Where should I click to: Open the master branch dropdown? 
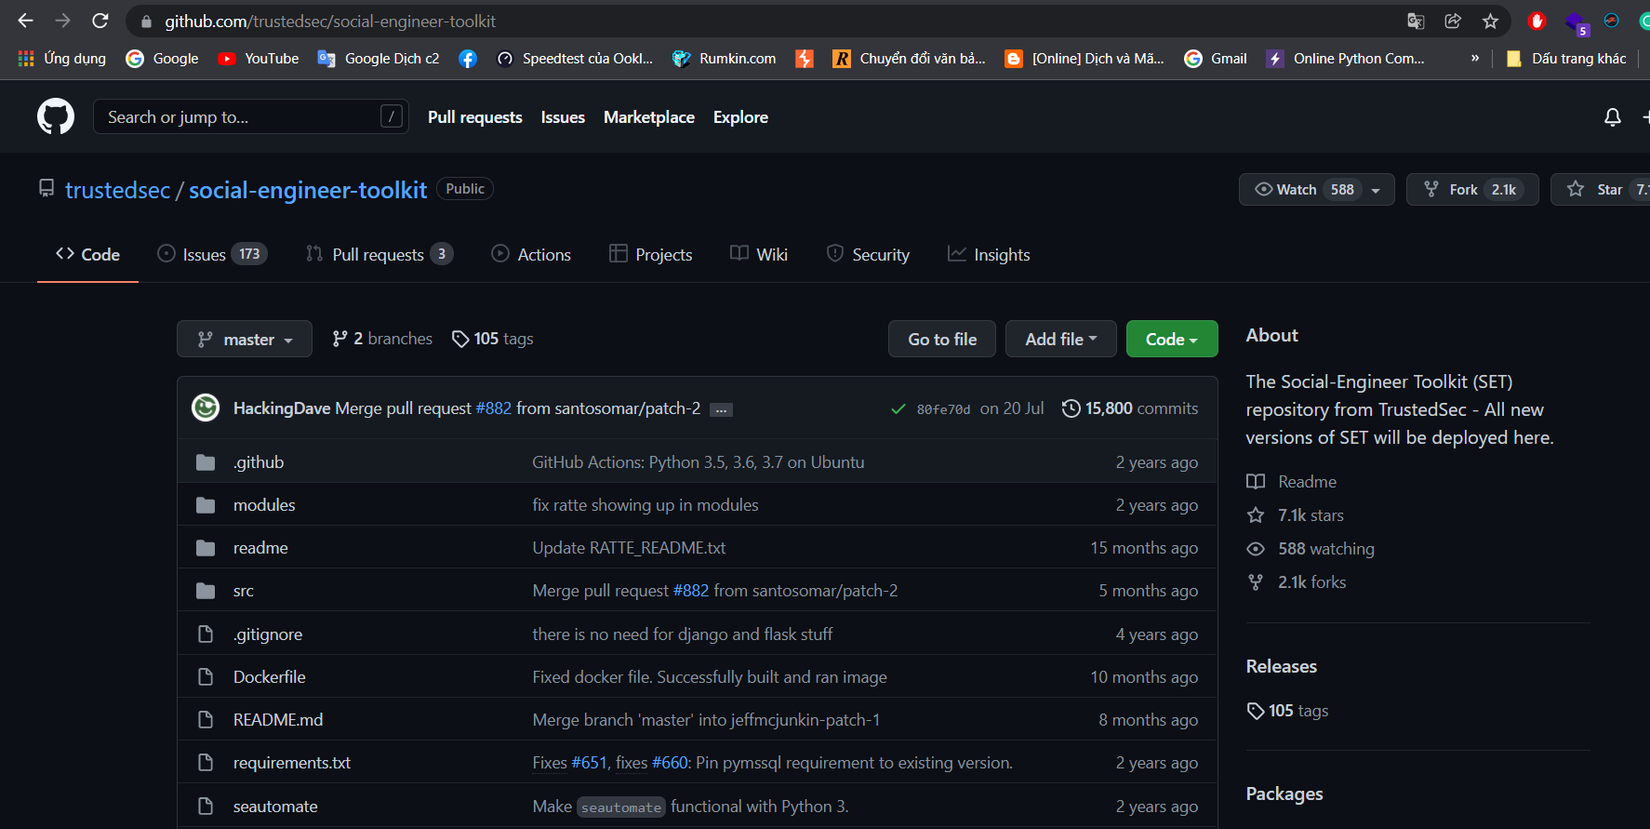[x=245, y=339]
